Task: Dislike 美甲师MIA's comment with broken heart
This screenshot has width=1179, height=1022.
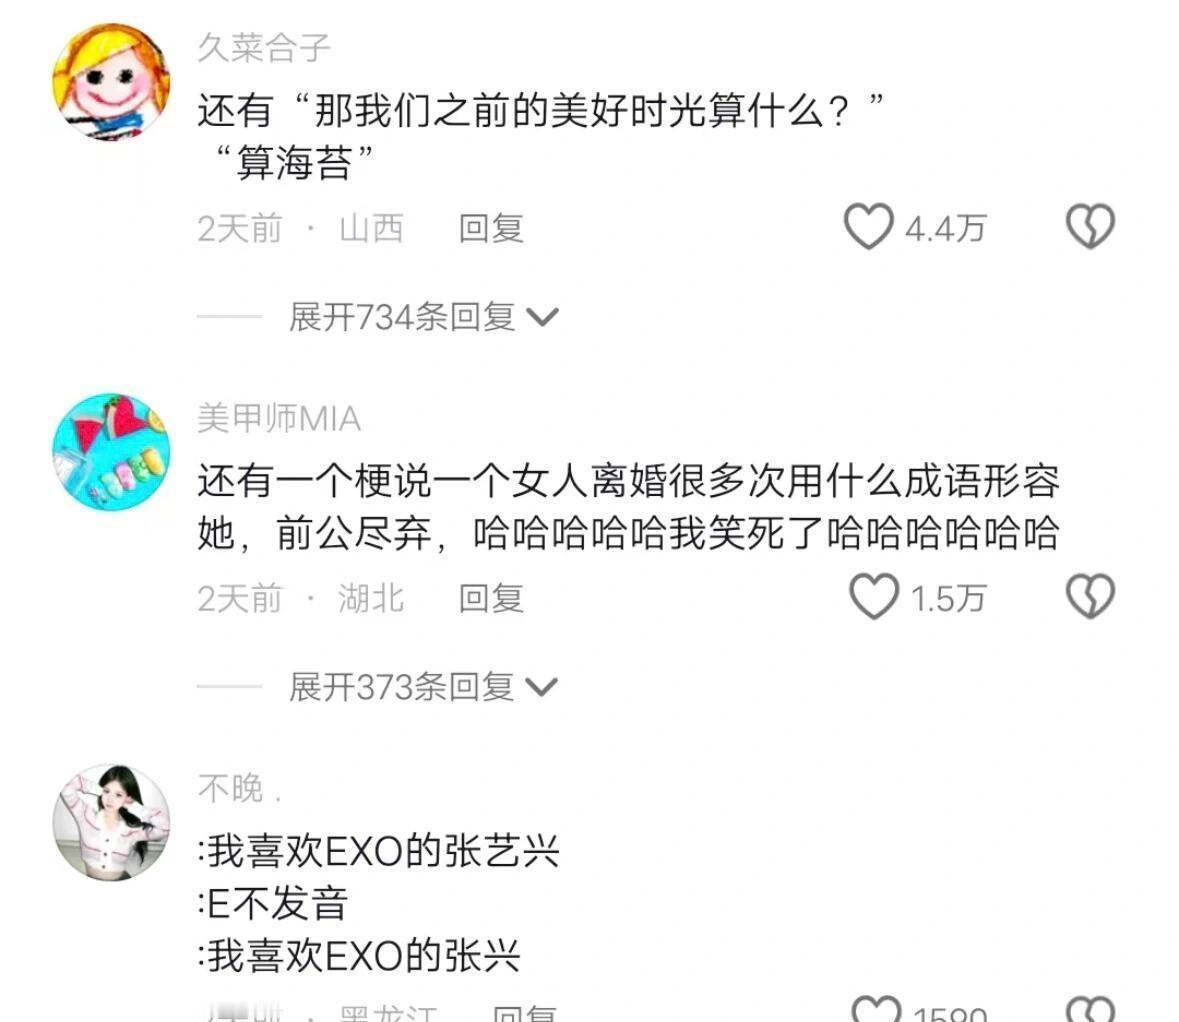Action: tap(1090, 597)
